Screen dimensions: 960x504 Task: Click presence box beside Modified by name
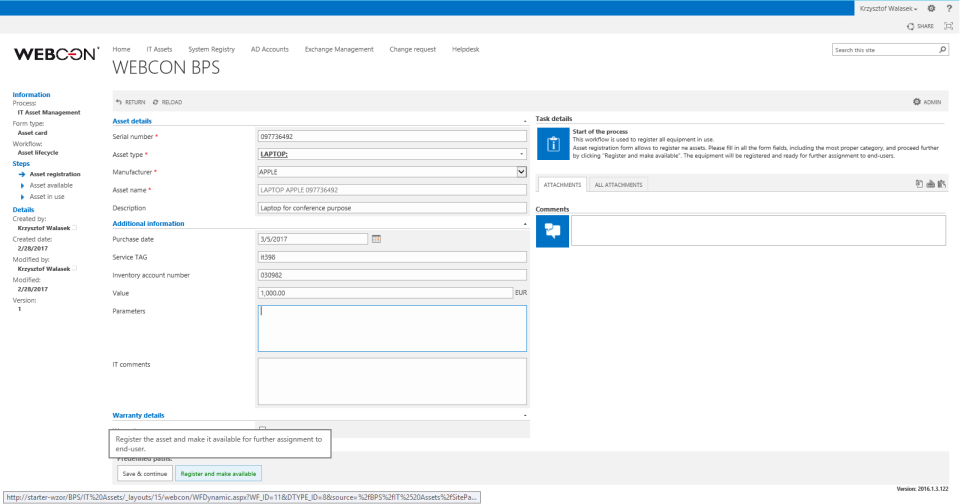(x=75, y=268)
